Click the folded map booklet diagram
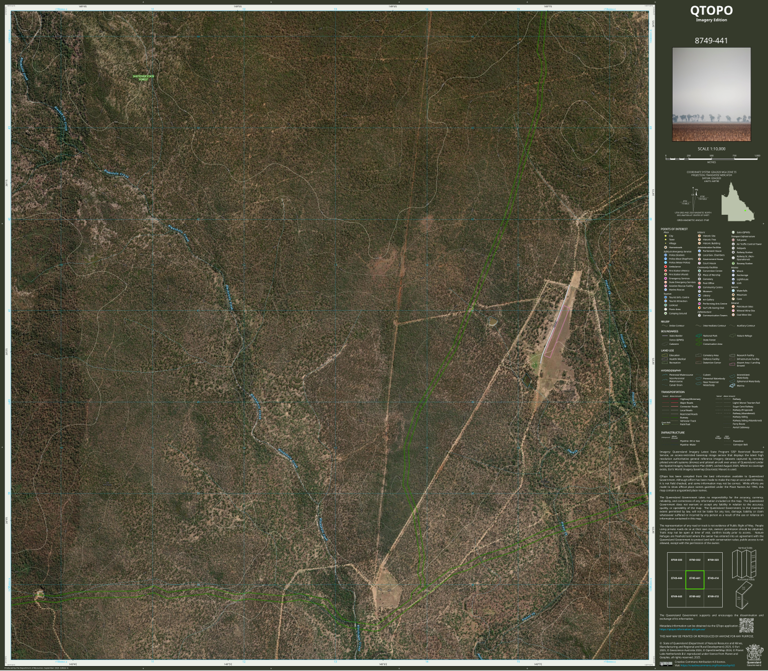 coord(744,596)
